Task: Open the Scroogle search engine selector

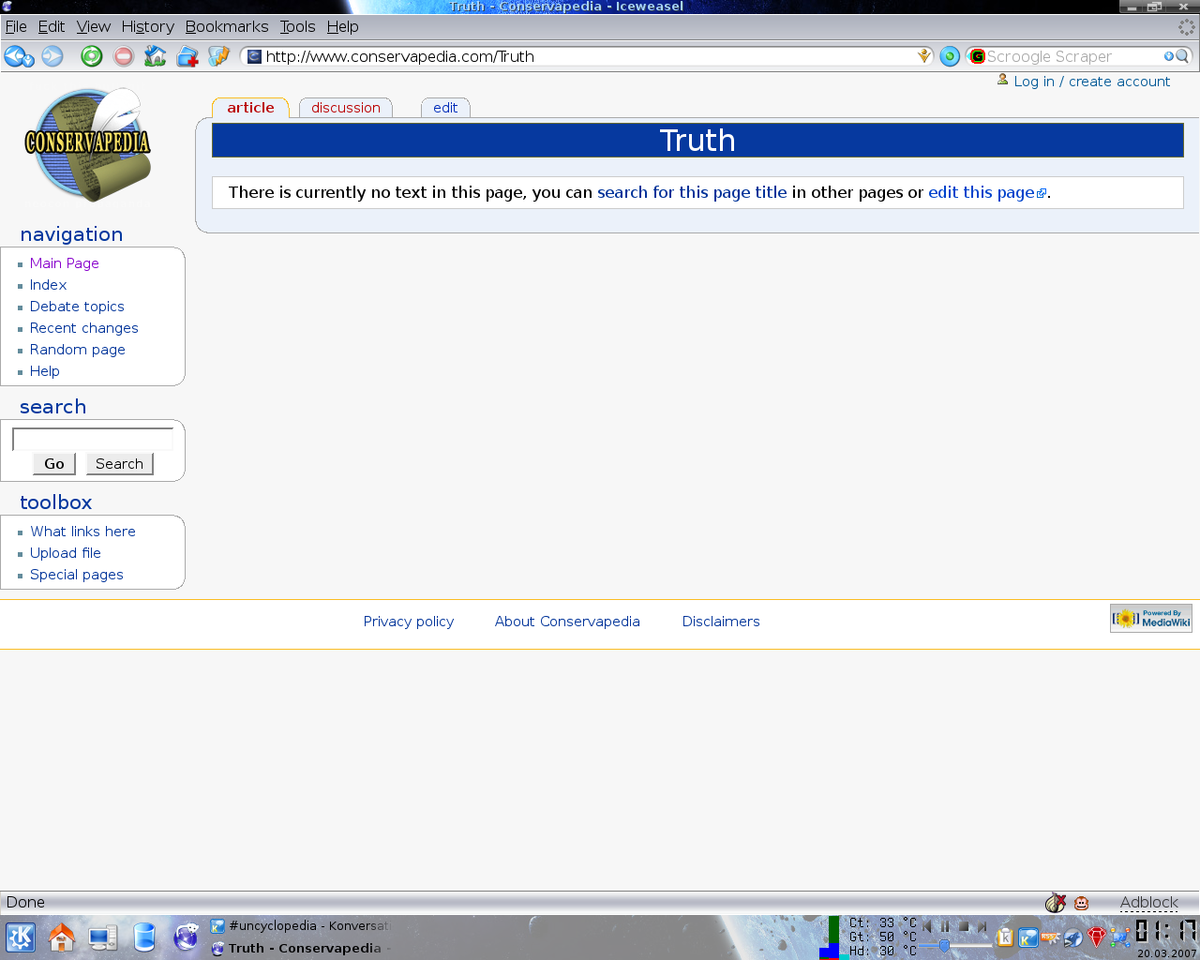Action: click(x=977, y=57)
